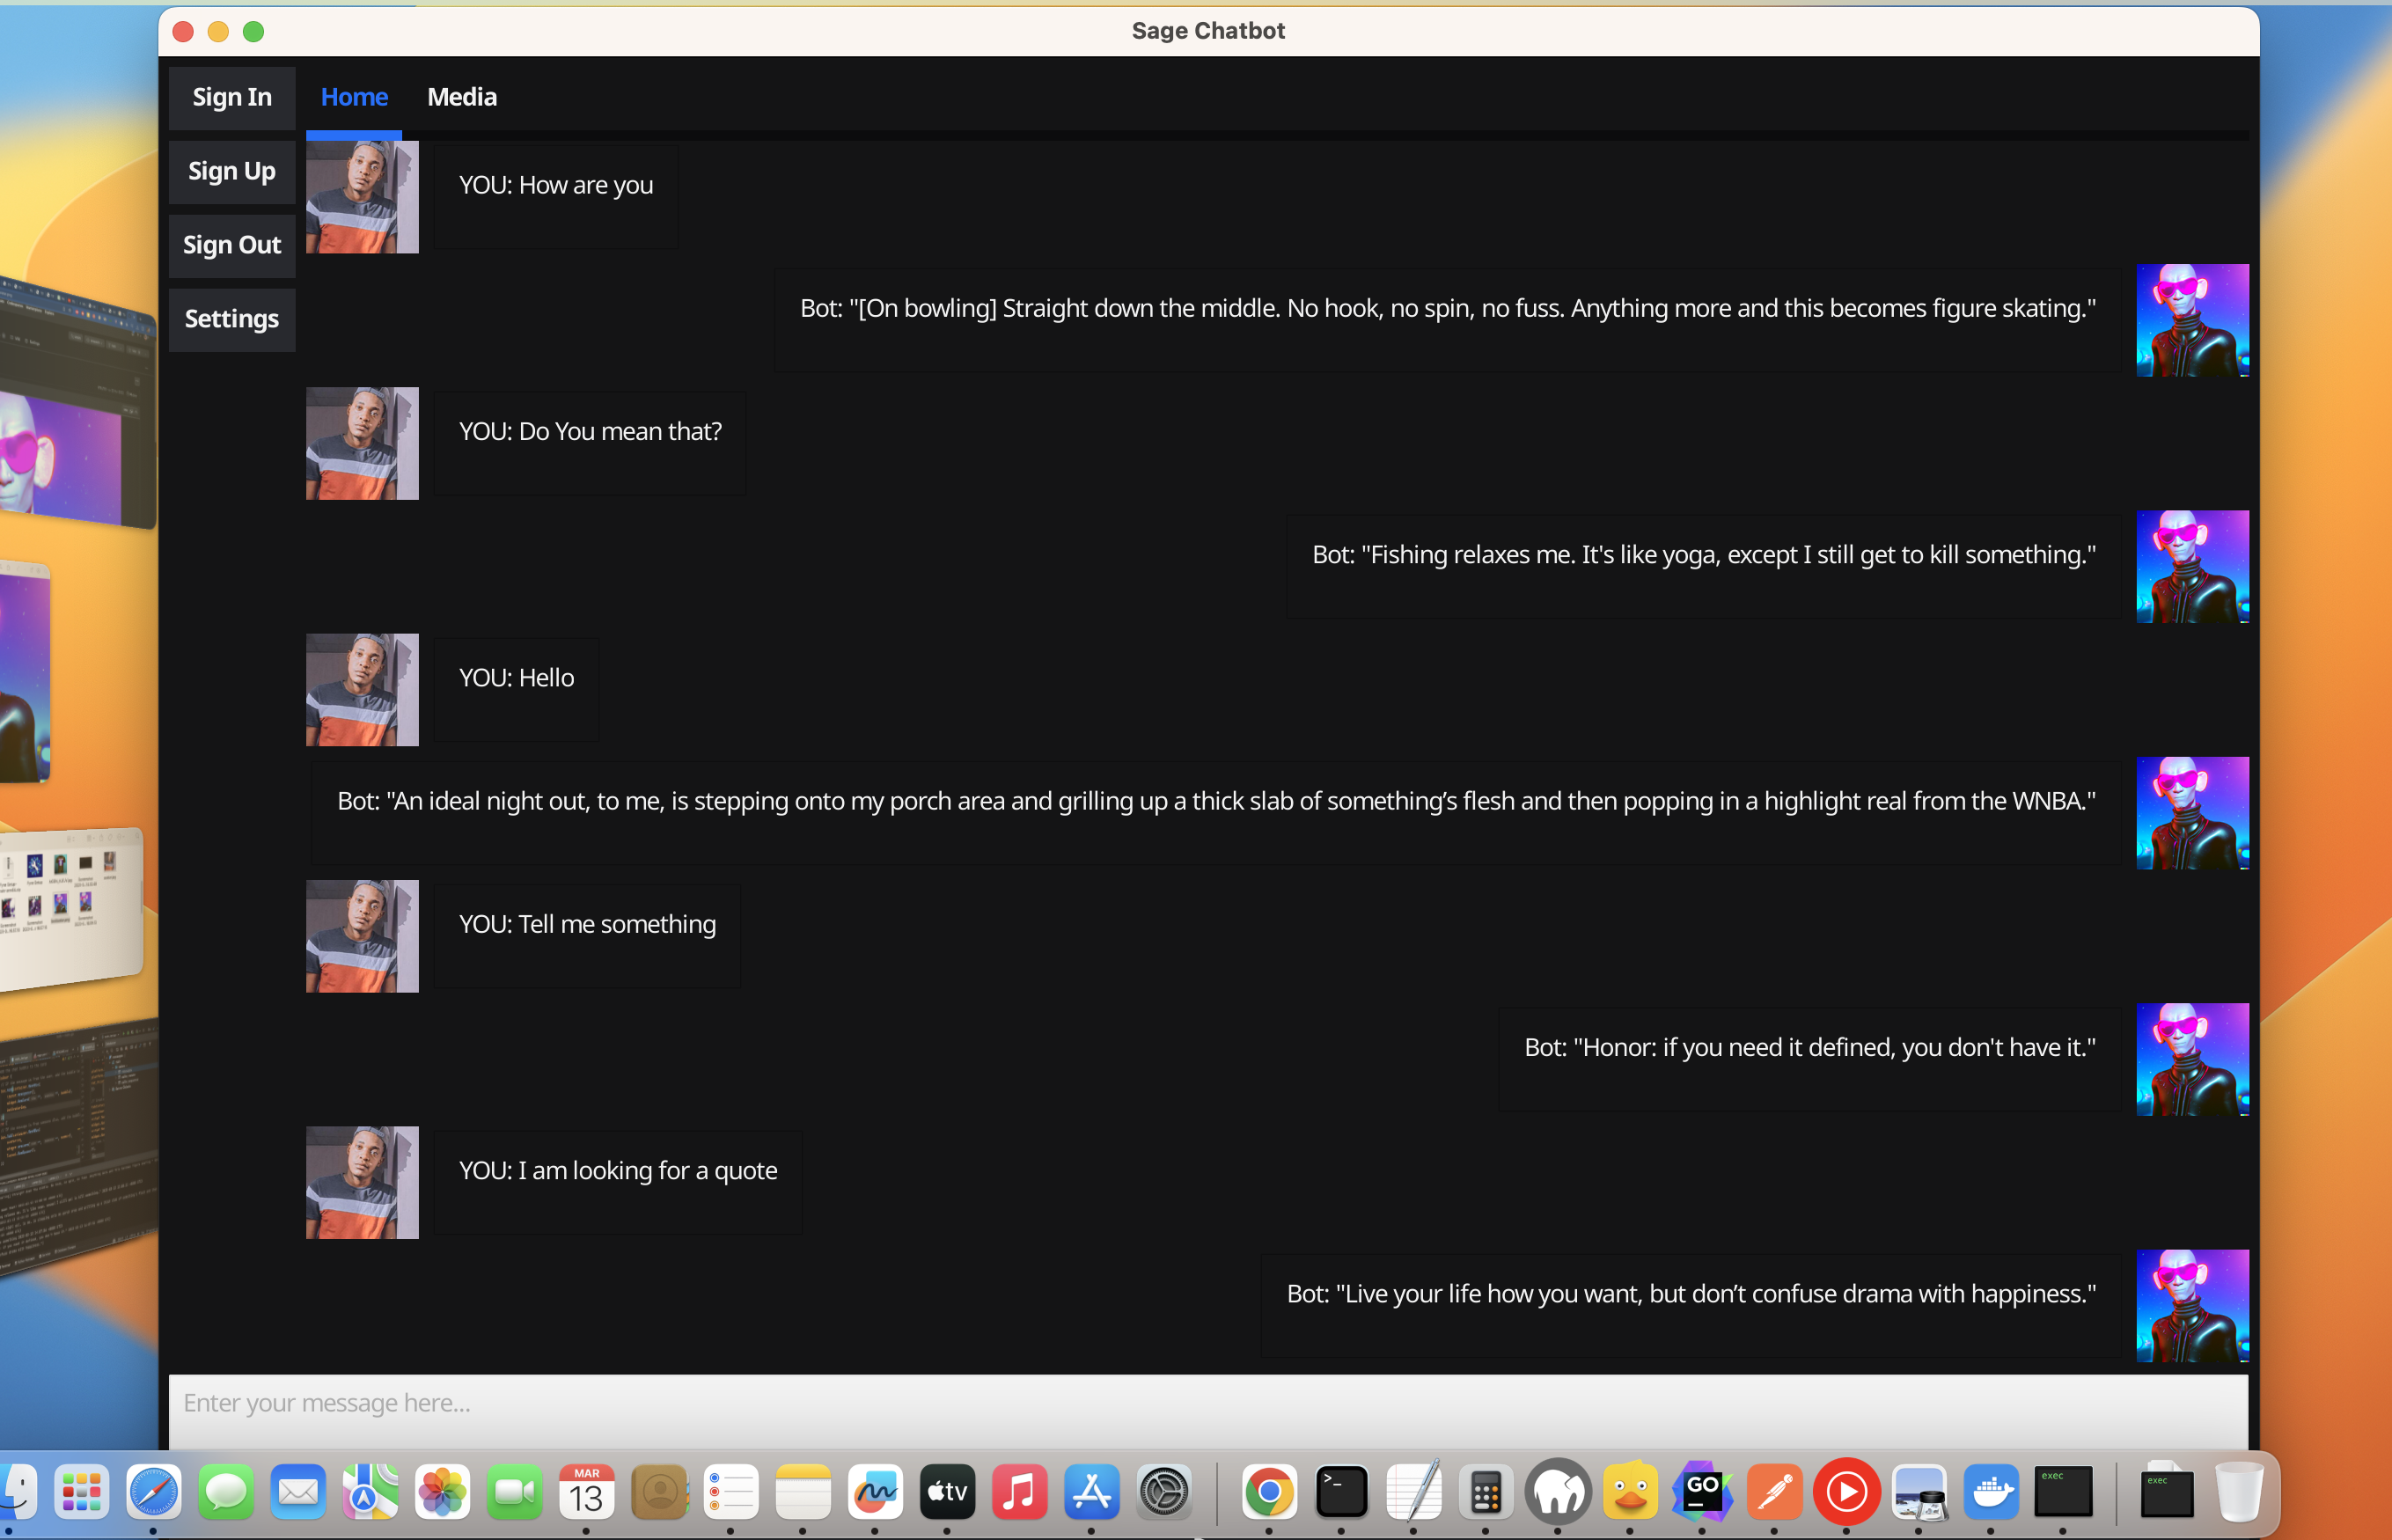Open Google Chrome from the dock
This screenshot has height=1540, width=2392.
(x=1268, y=1492)
